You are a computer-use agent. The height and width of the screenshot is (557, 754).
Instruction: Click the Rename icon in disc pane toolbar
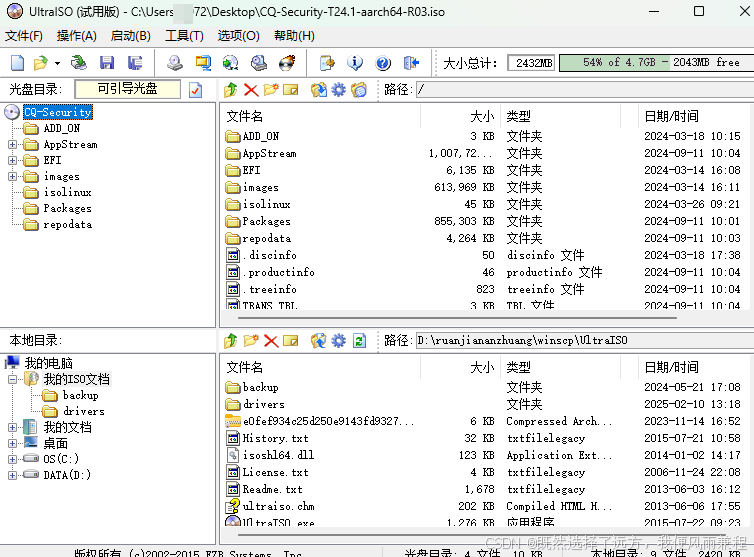click(290, 89)
